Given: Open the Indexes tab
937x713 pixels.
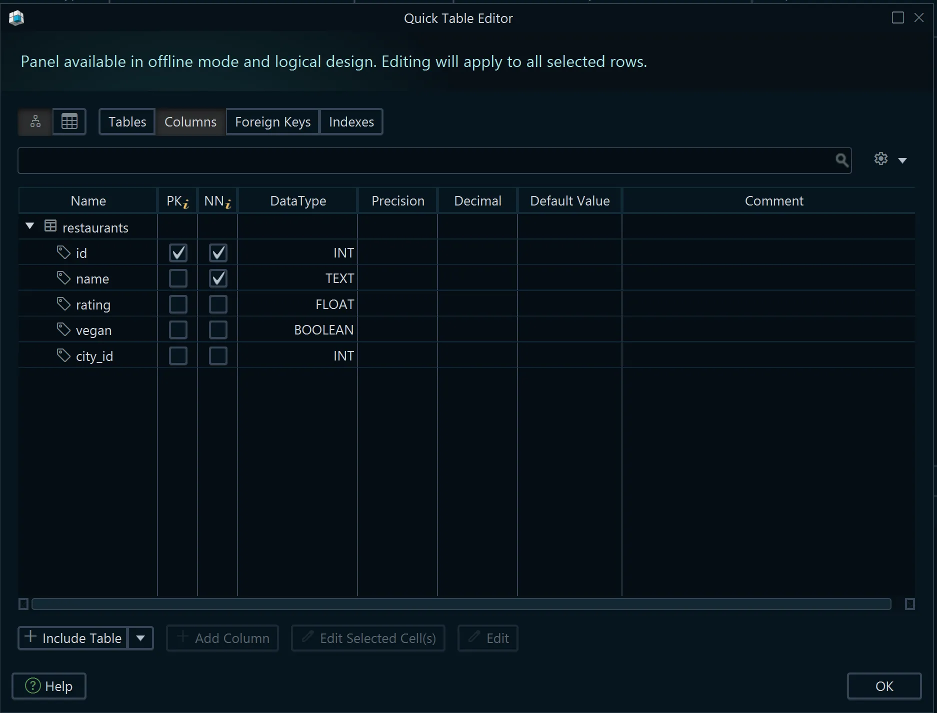Looking at the screenshot, I should 351,122.
